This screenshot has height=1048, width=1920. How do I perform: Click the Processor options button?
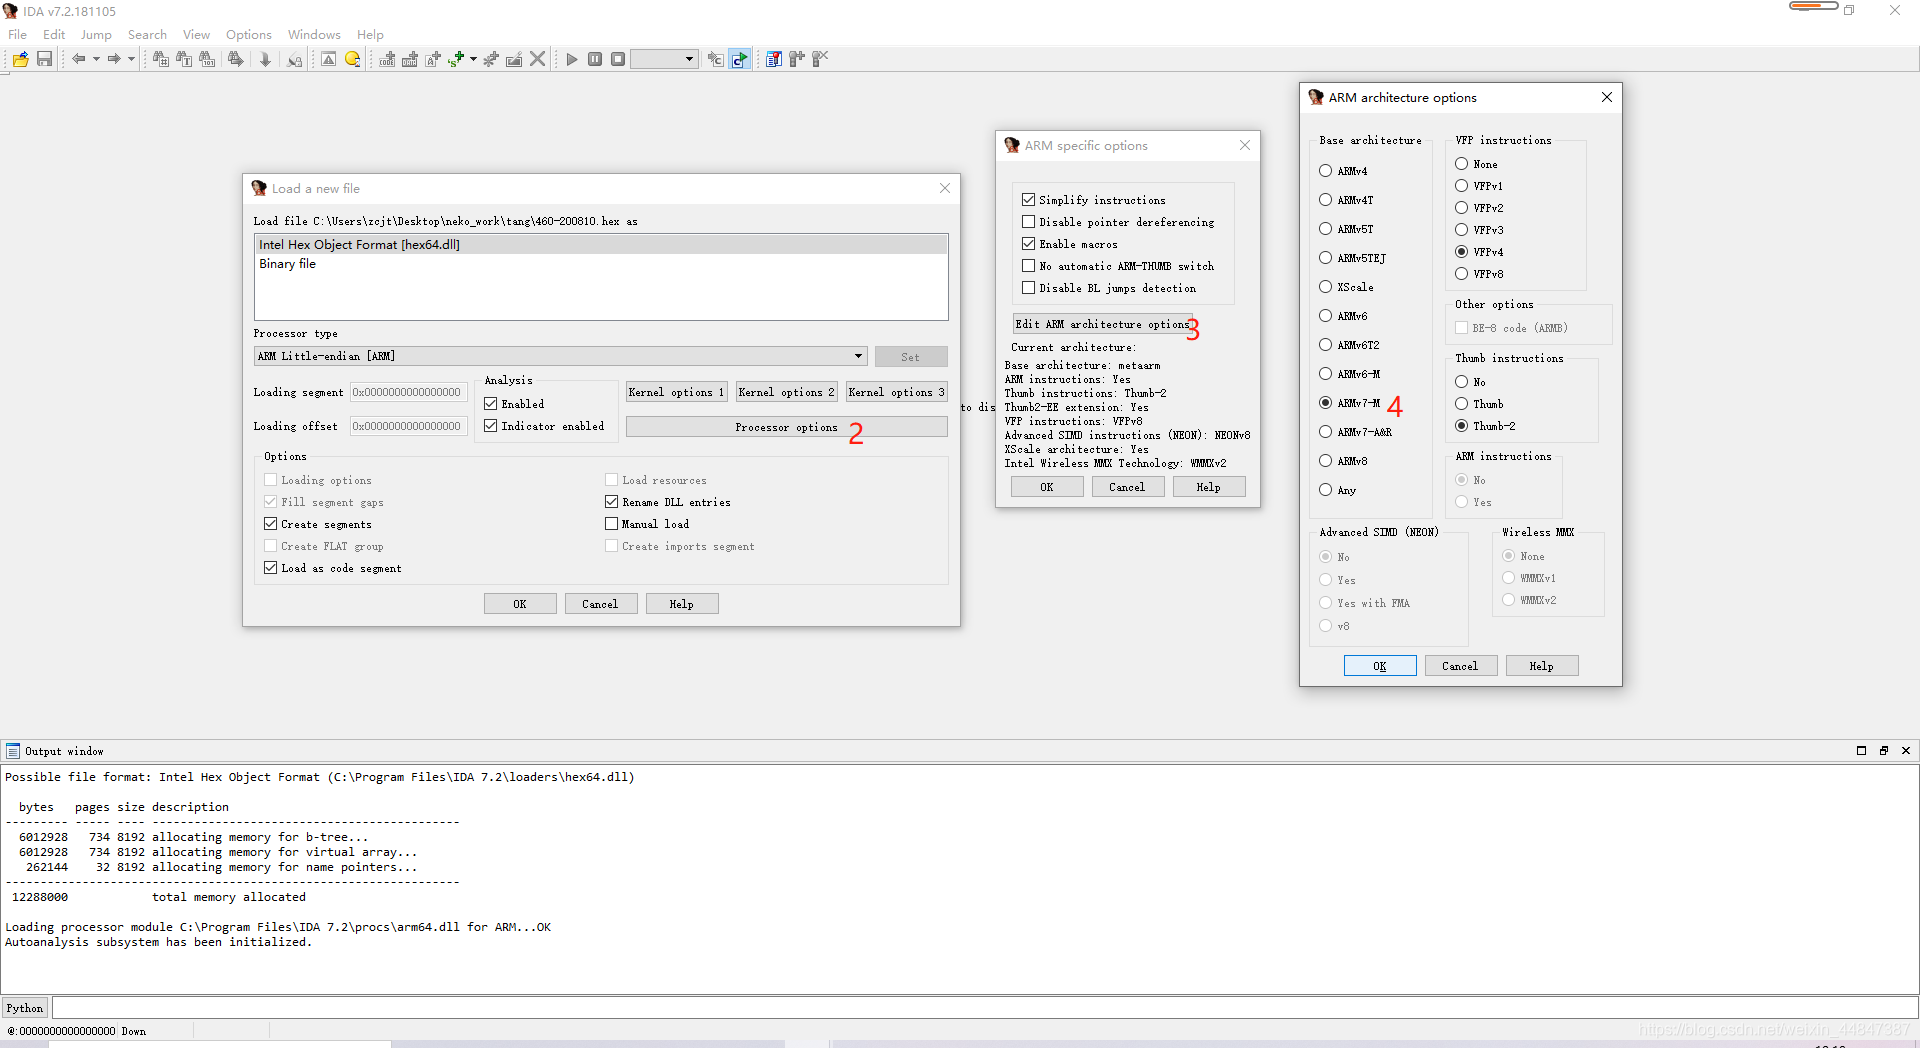pos(787,427)
